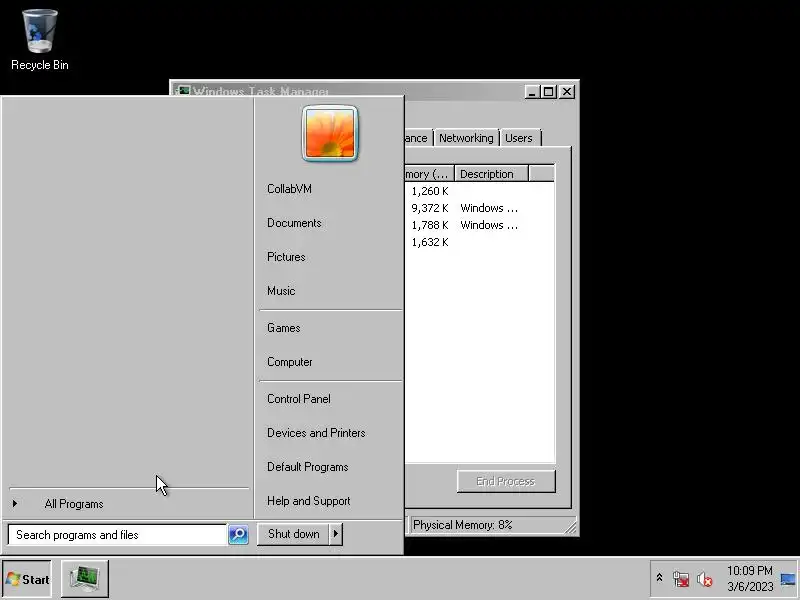
Task: Select the process row with 1,788 K
Action: [x=480, y=225]
